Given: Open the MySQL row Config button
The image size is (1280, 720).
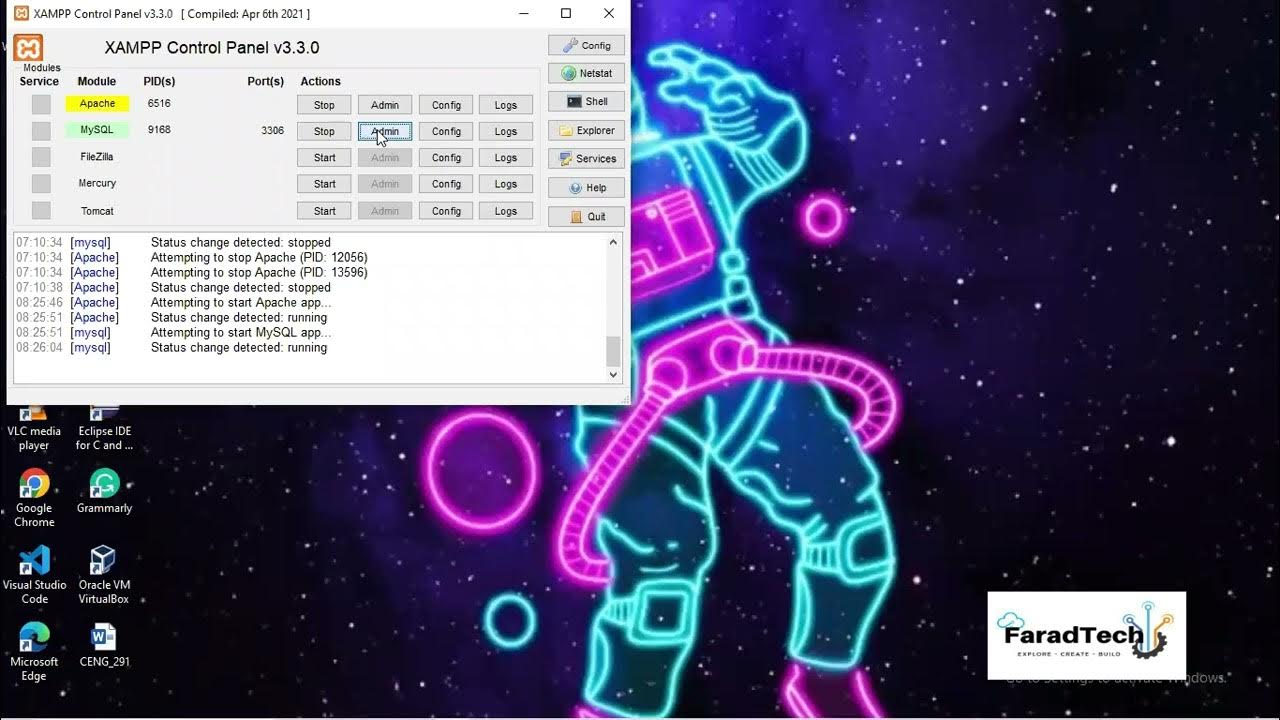Looking at the screenshot, I should coord(446,131).
